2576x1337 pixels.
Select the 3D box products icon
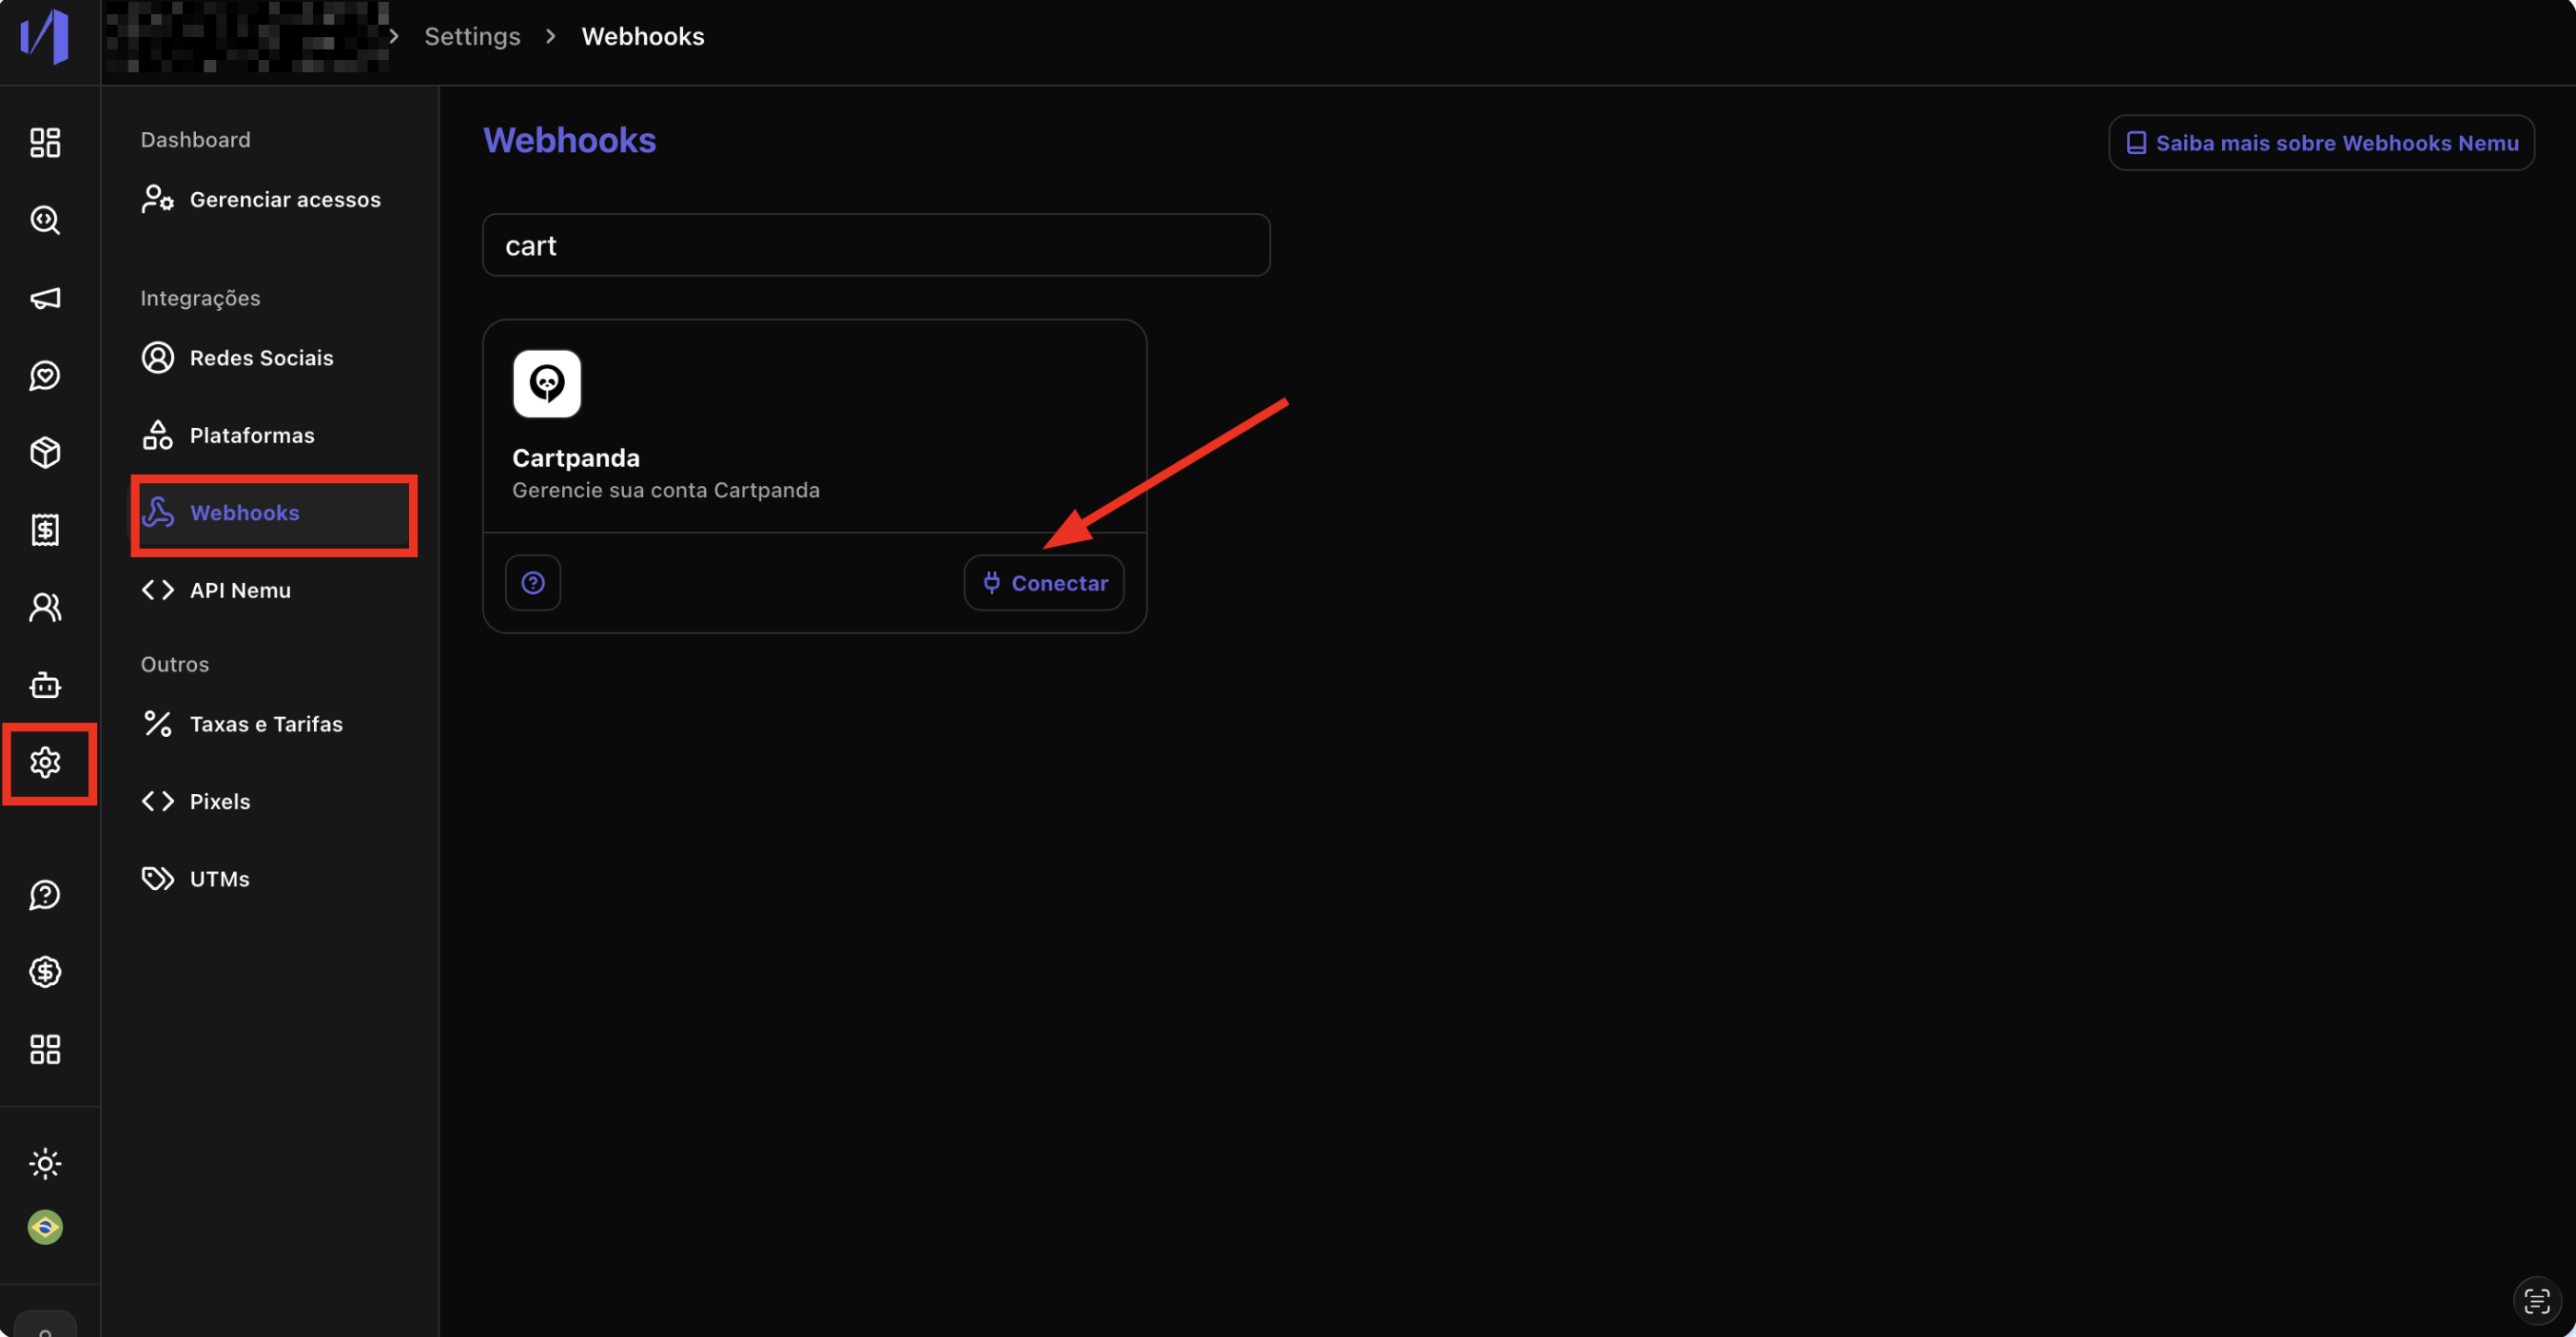coord(45,452)
